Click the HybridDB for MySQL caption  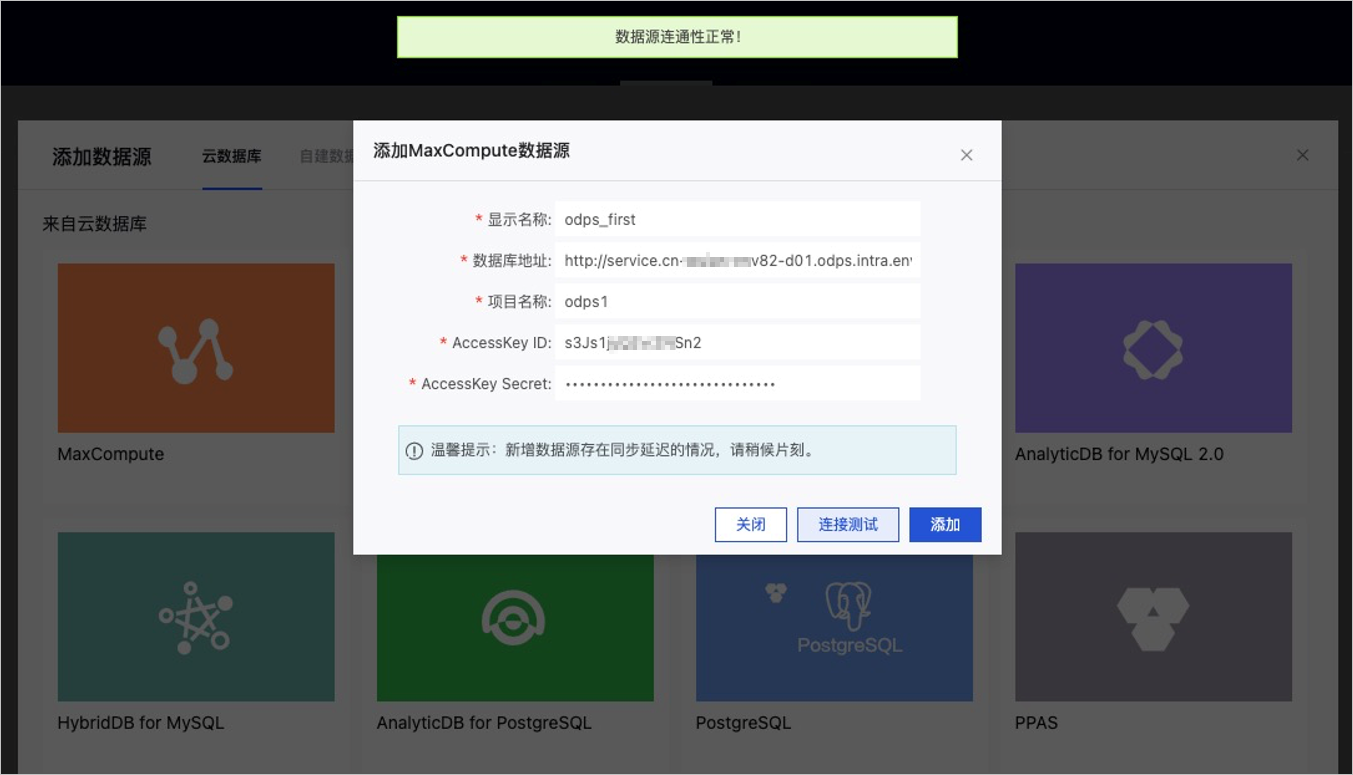pyautogui.click(x=141, y=722)
